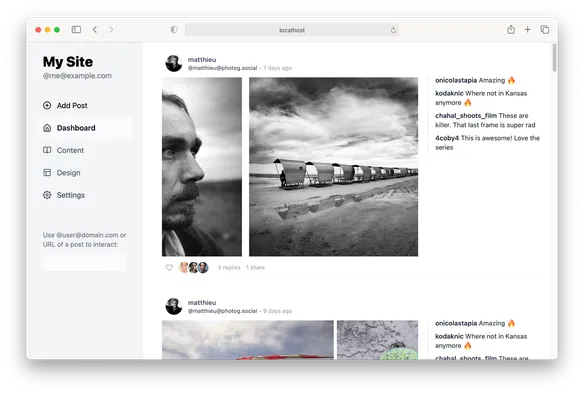Click the interact URL input field

pos(85,261)
